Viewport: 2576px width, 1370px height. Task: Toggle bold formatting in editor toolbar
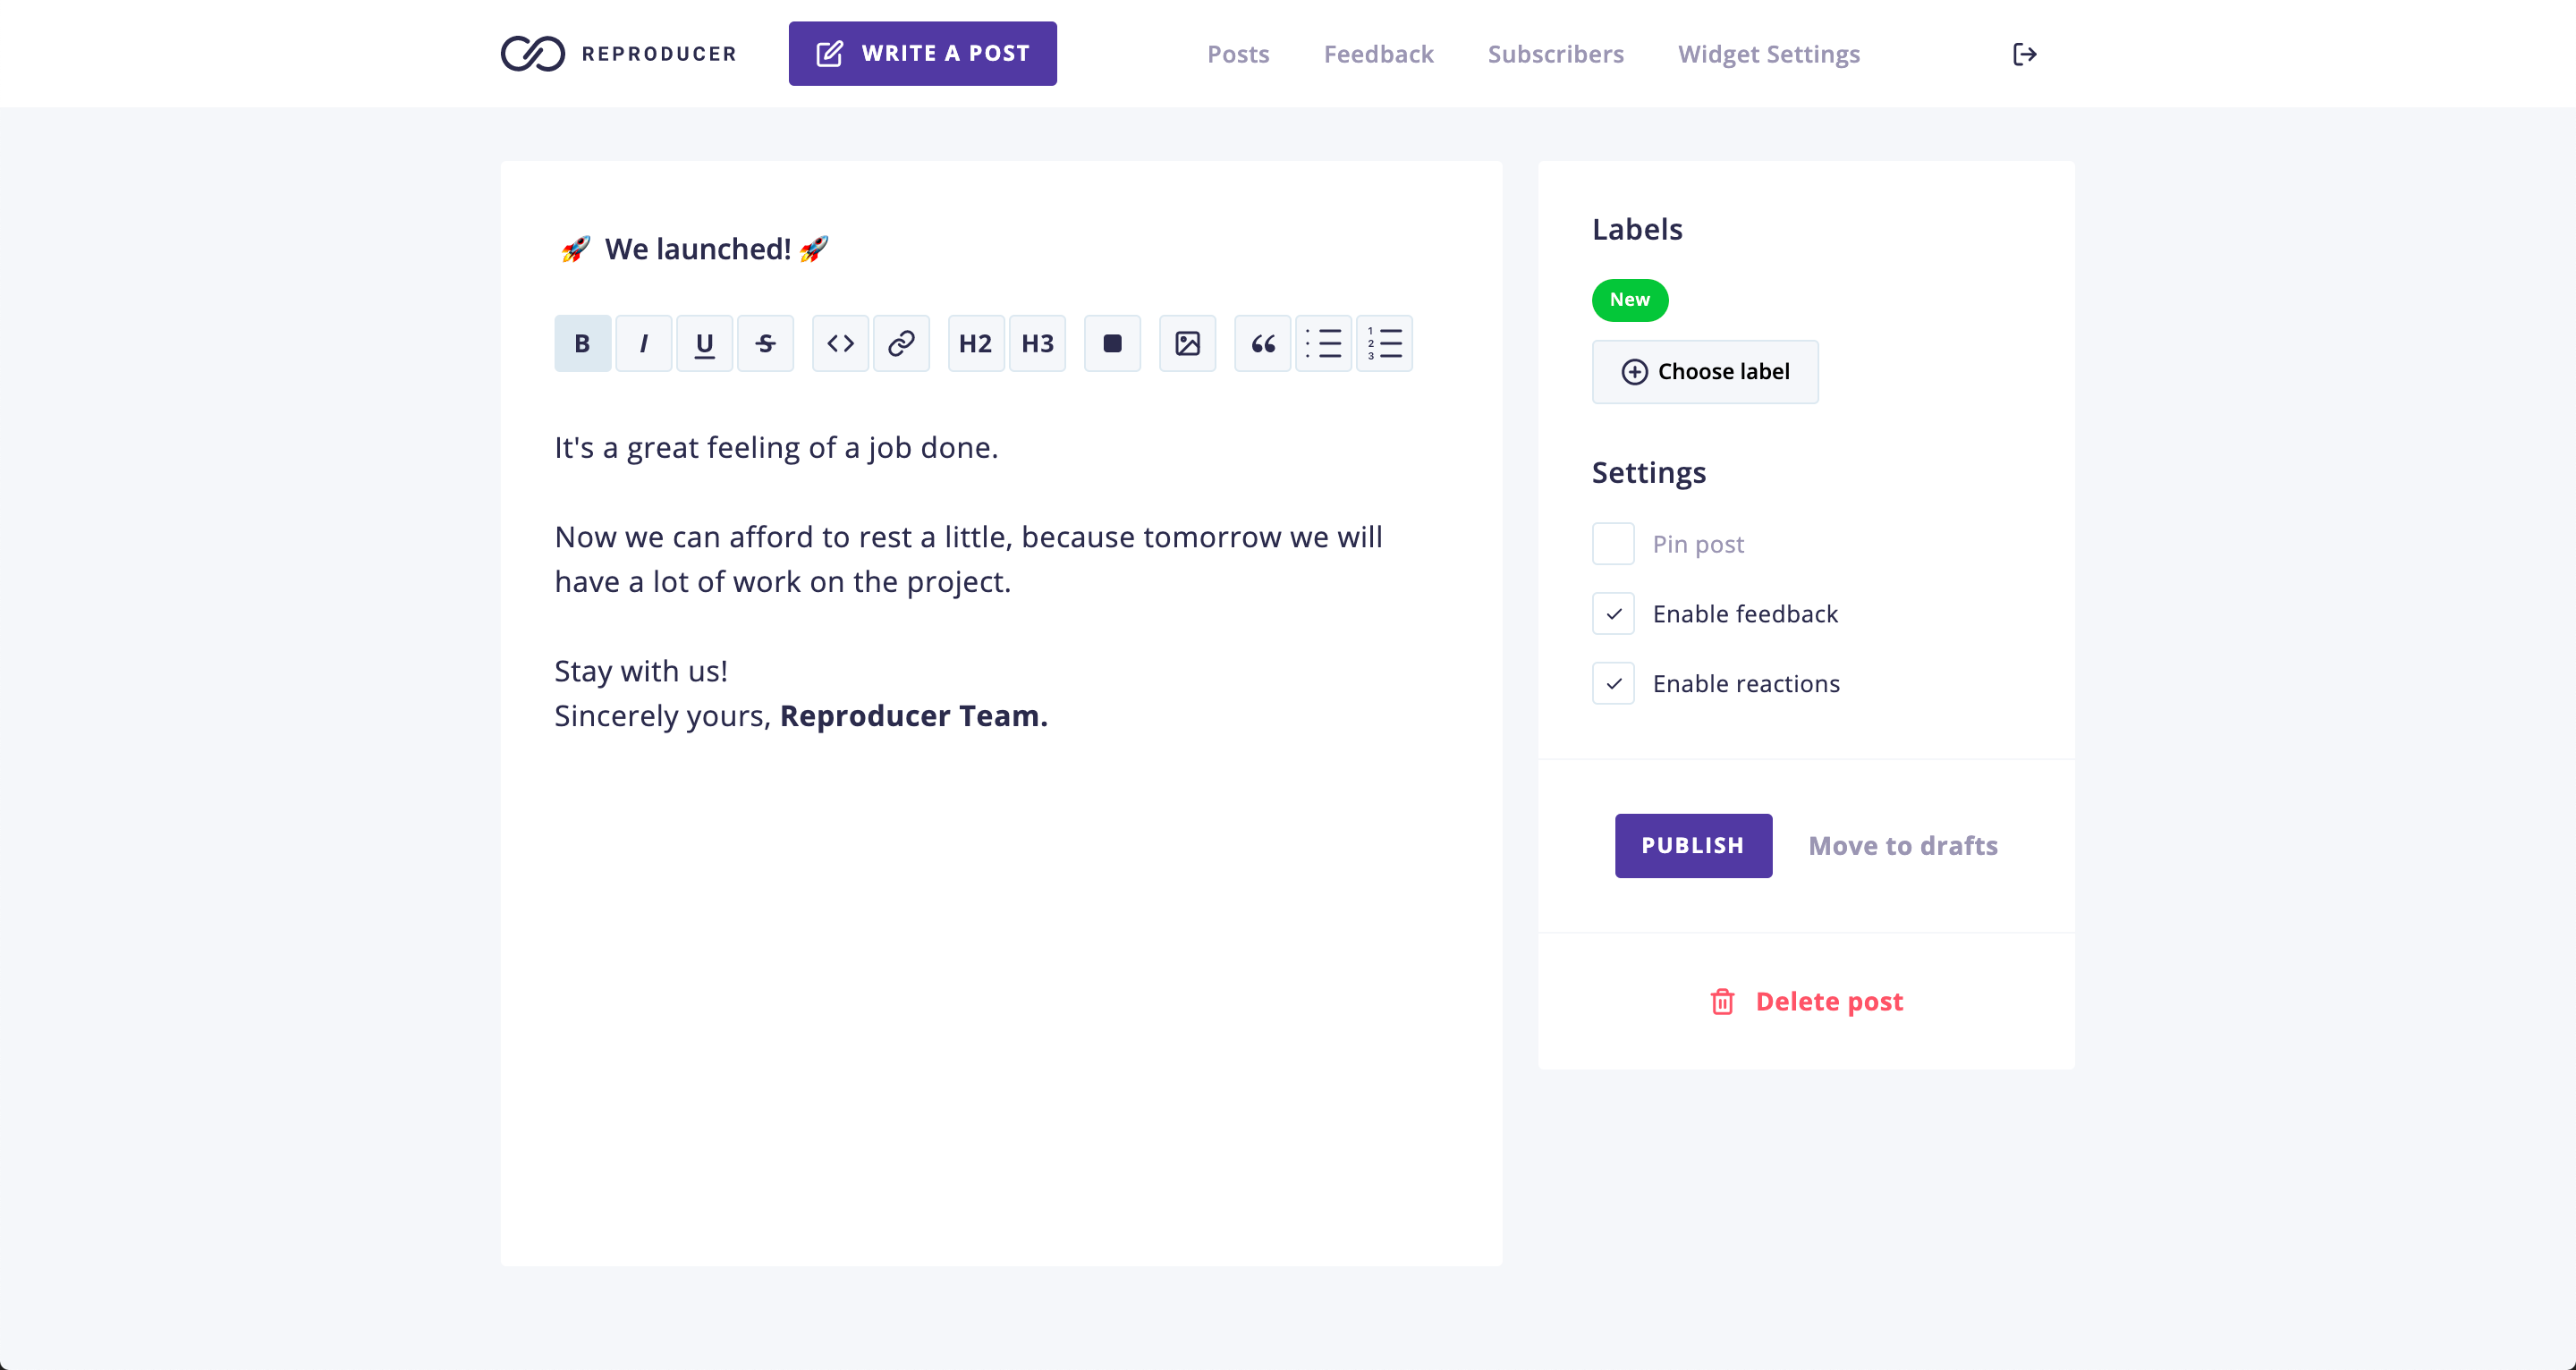[x=582, y=343]
